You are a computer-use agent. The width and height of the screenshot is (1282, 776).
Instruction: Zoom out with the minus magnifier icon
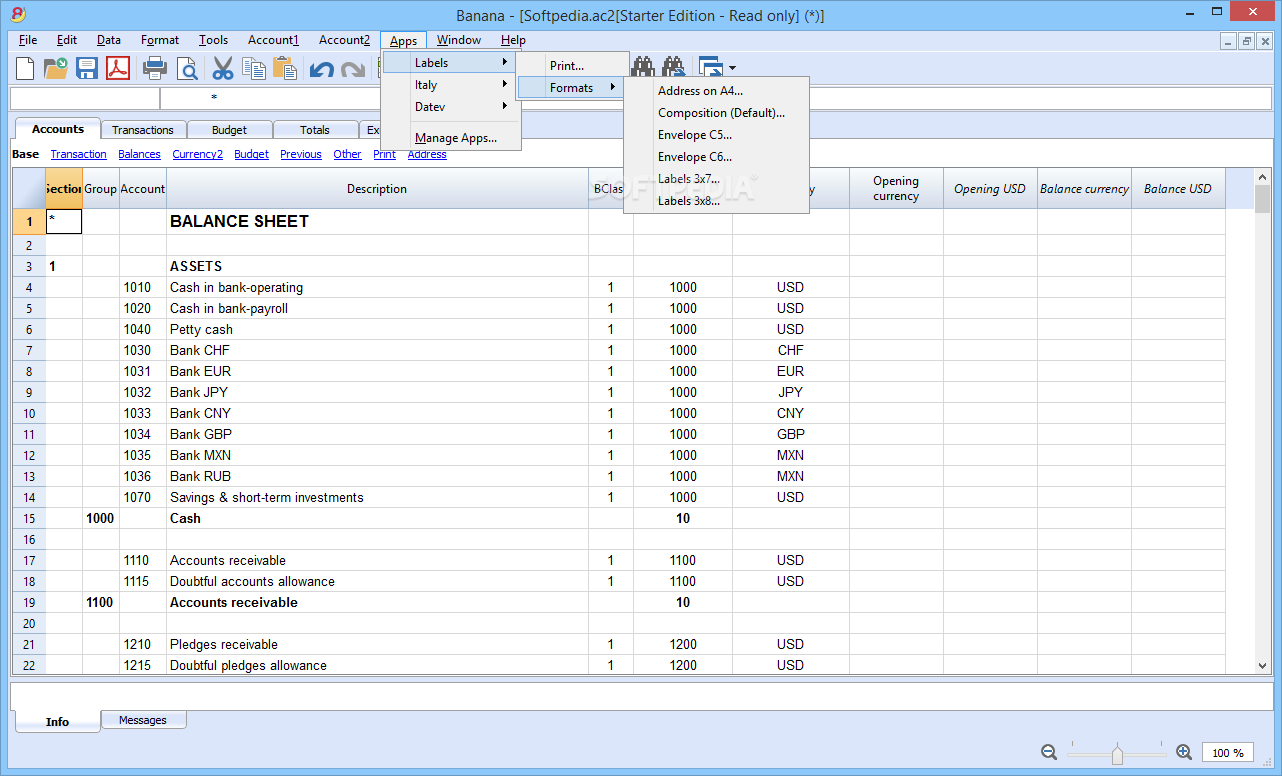pos(1049,752)
